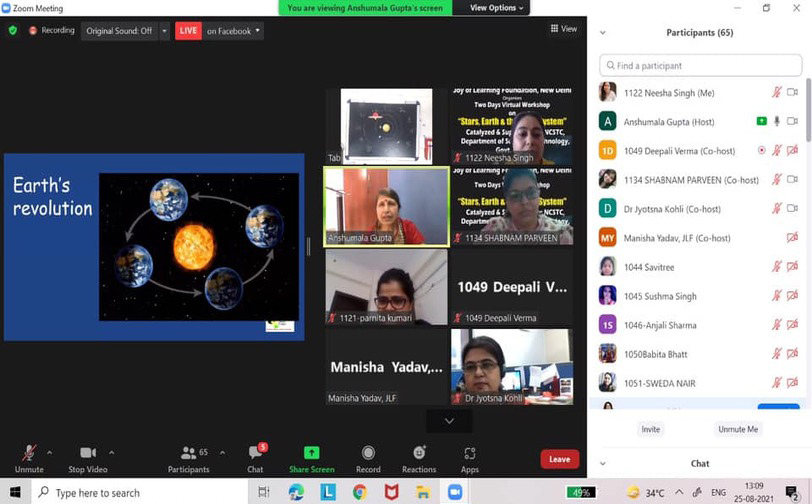Select Anshumala Gupta's video thumbnail
This screenshot has height=504, width=812.
click(386, 206)
